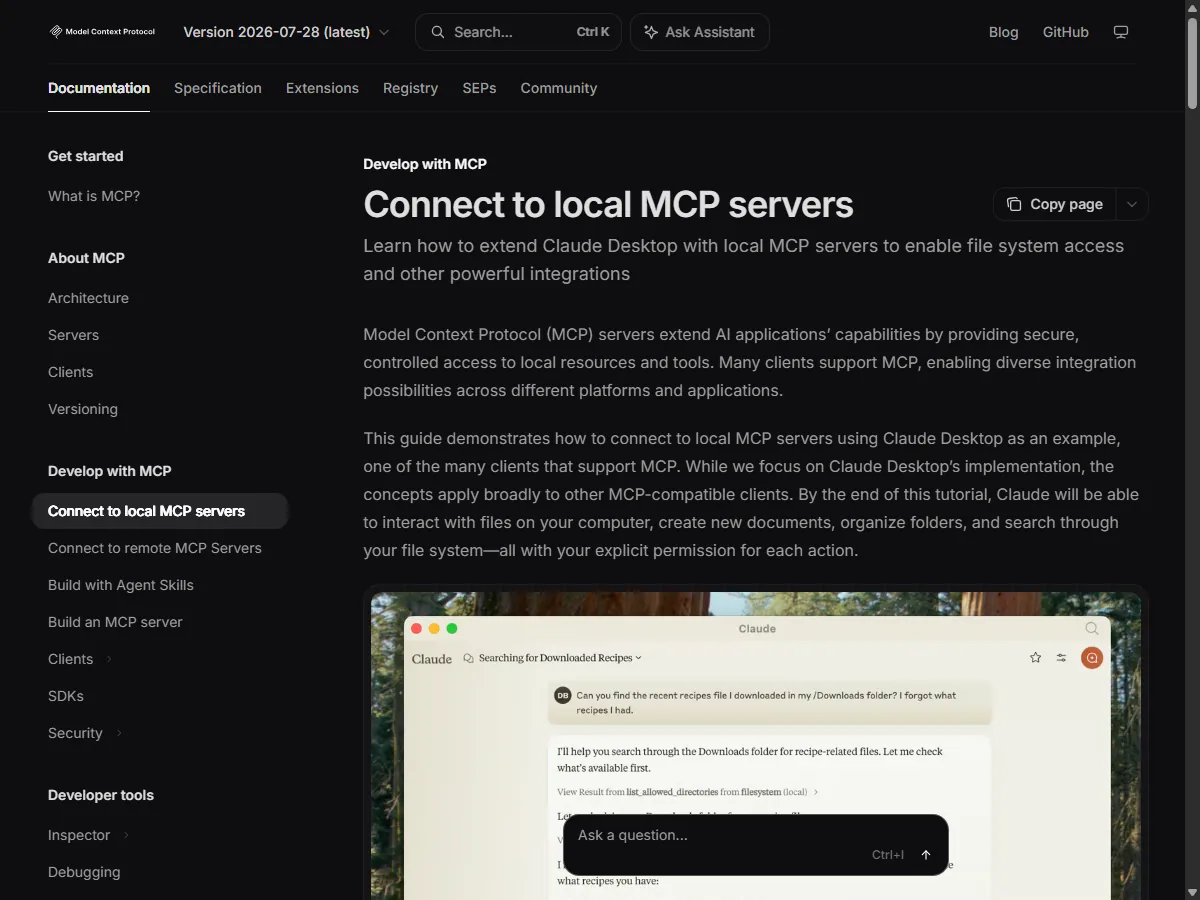Expand Clients chevron under Develop with MCP
1200x900 pixels.
(109, 659)
